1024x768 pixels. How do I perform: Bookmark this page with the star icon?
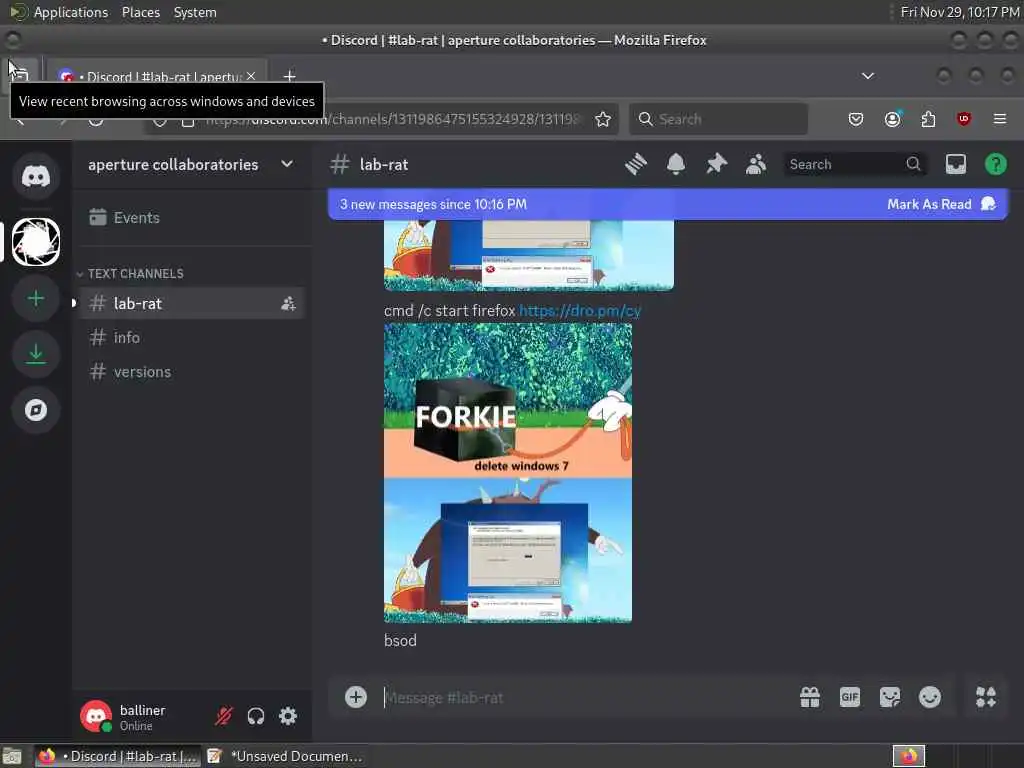pyautogui.click(x=603, y=119)
